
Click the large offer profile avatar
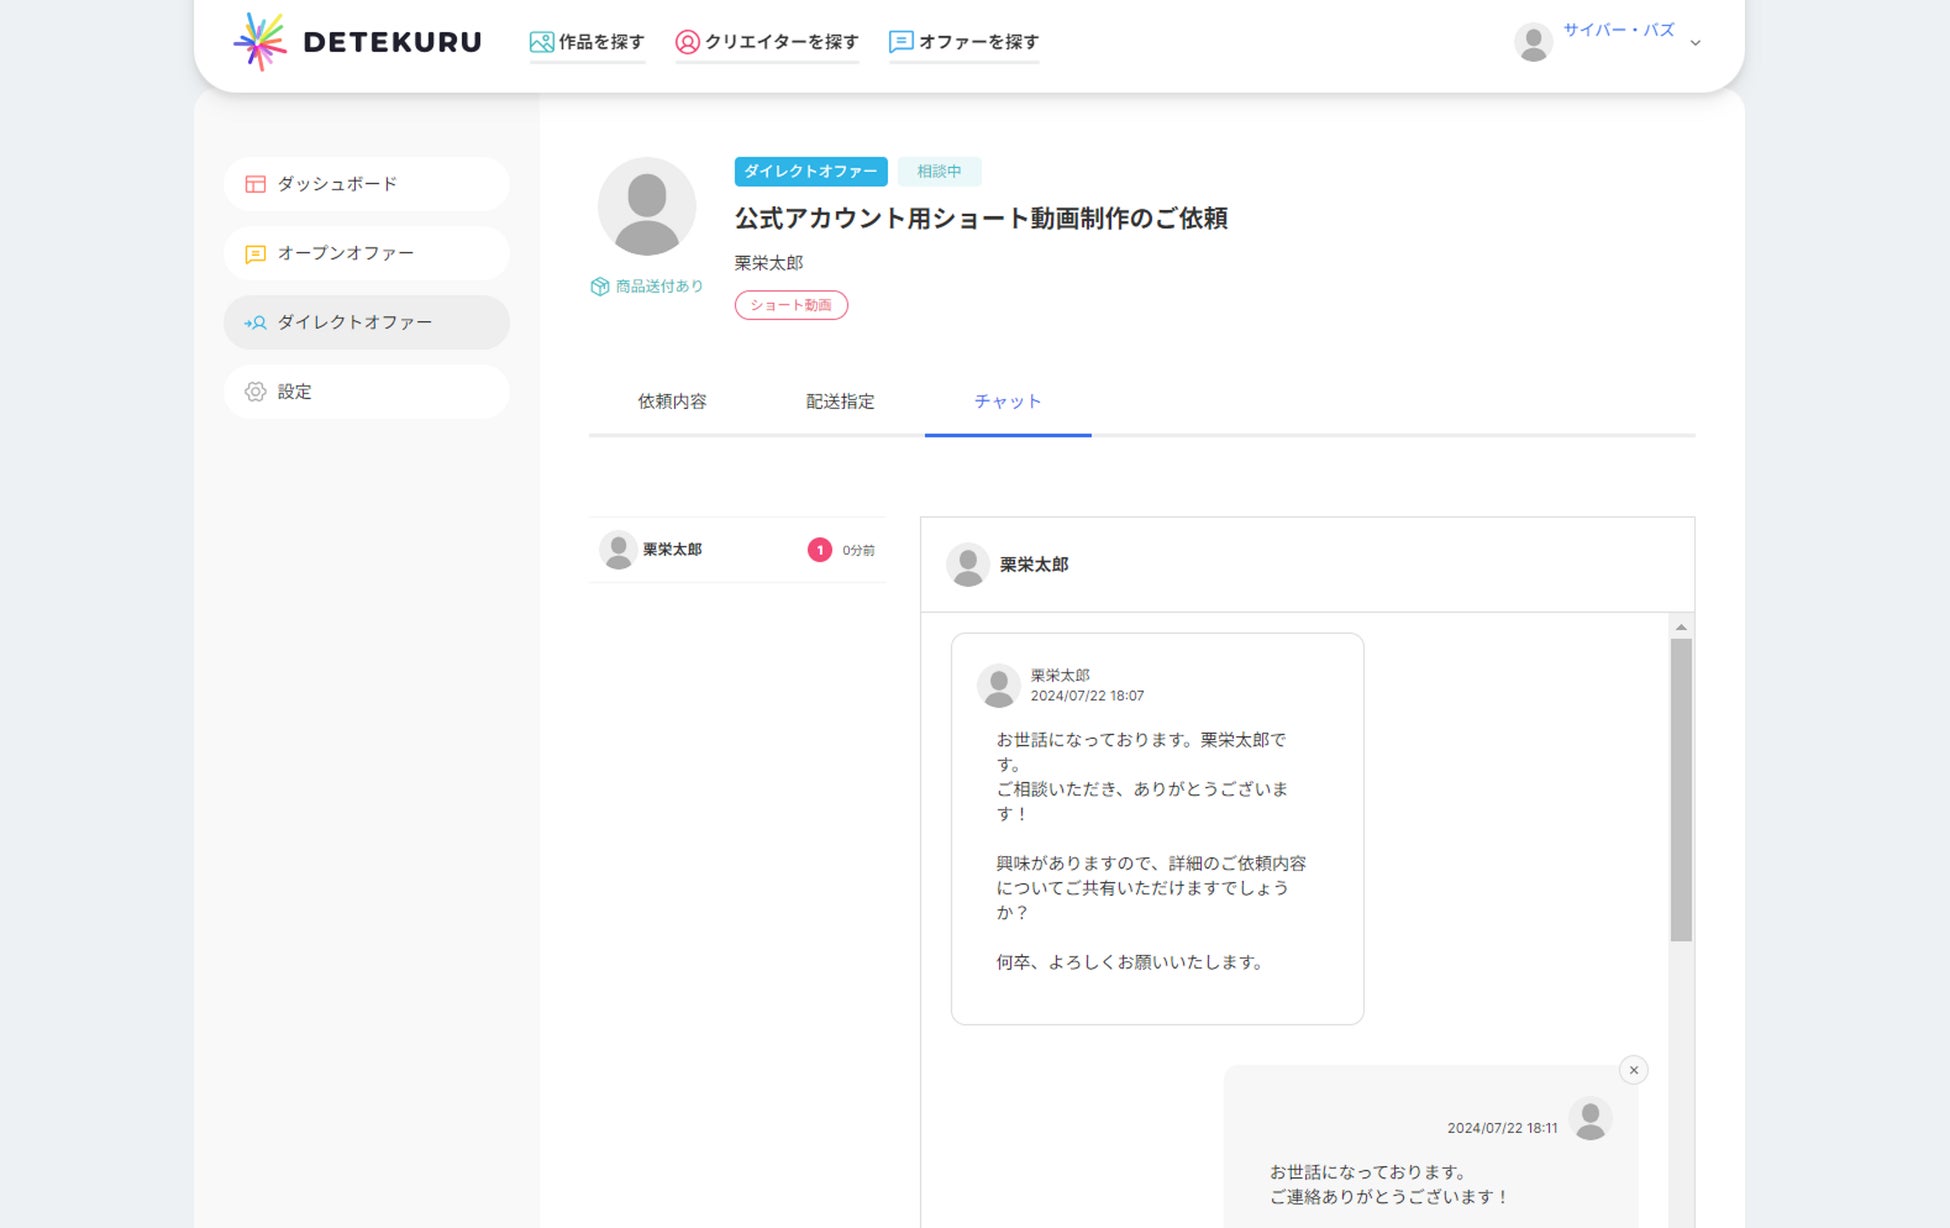647,206
